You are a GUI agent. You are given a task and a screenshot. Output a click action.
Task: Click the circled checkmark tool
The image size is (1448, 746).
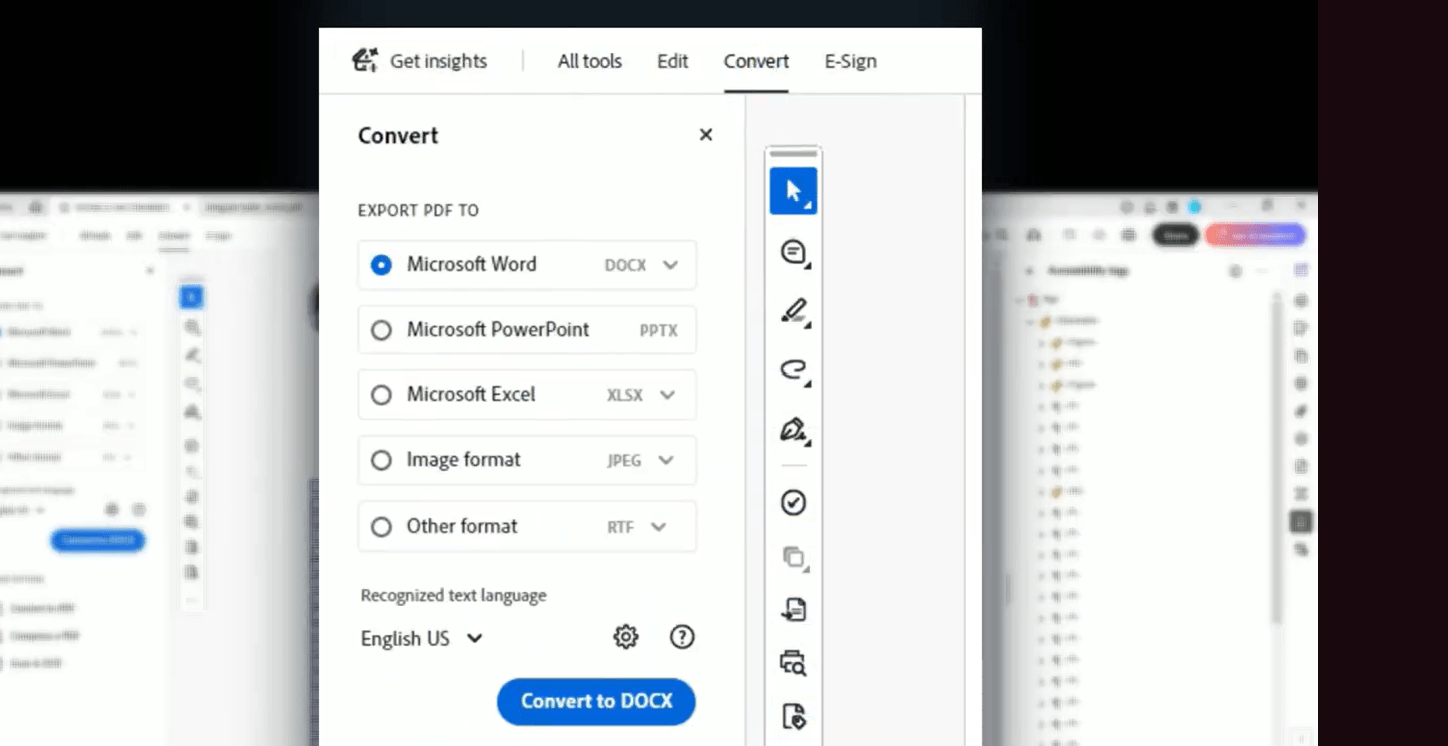[793, 502]
